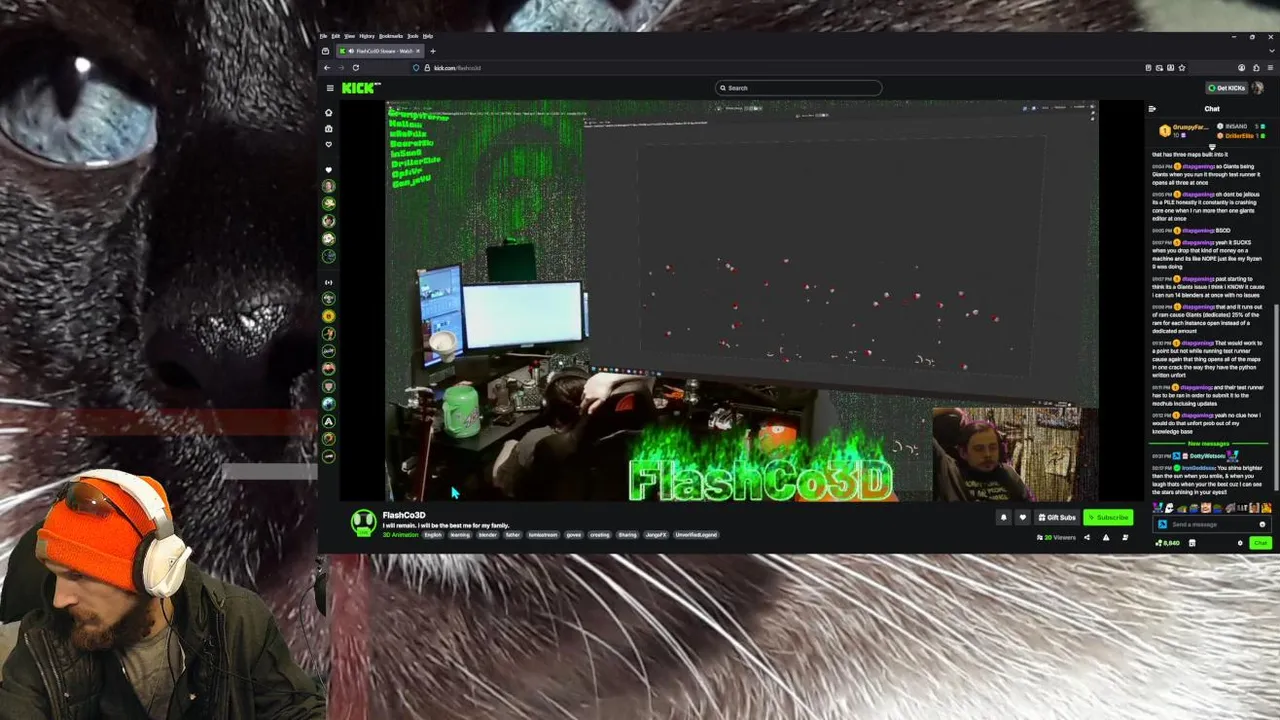Open the Kick sidebar hamburger menu
This screenshot has height=720, width=1280.
pos(329,88)
